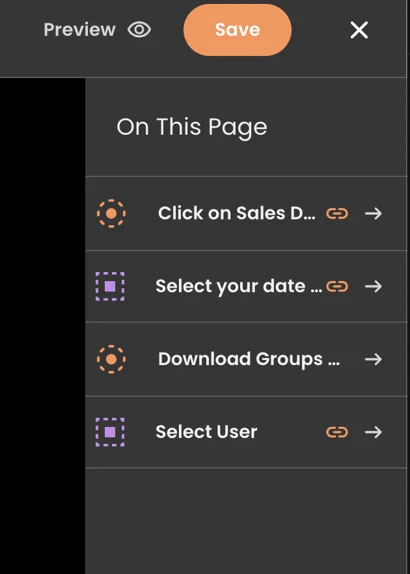Open arrow for Download Groups step
Viewport: 410px width, 574px height.
coord(373,359)
